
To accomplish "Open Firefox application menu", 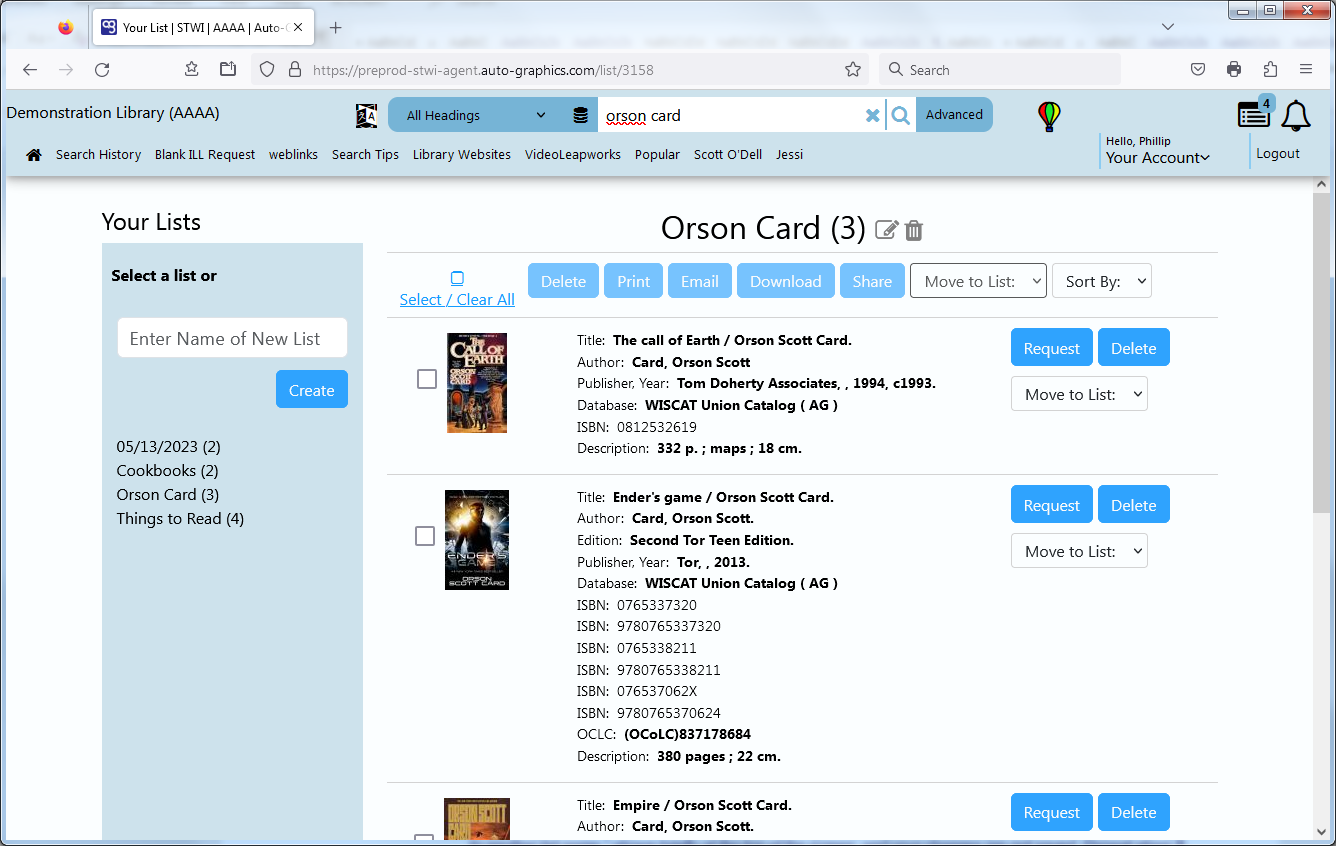I will [x=1306, y=70].
